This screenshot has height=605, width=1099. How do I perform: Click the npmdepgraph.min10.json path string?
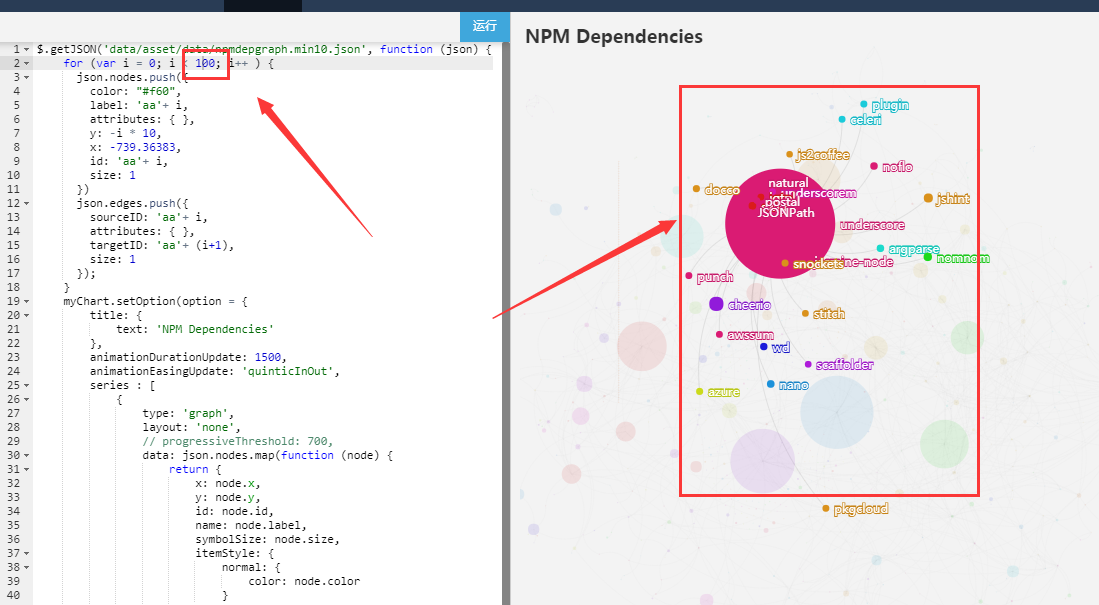[x=235, y=49]
